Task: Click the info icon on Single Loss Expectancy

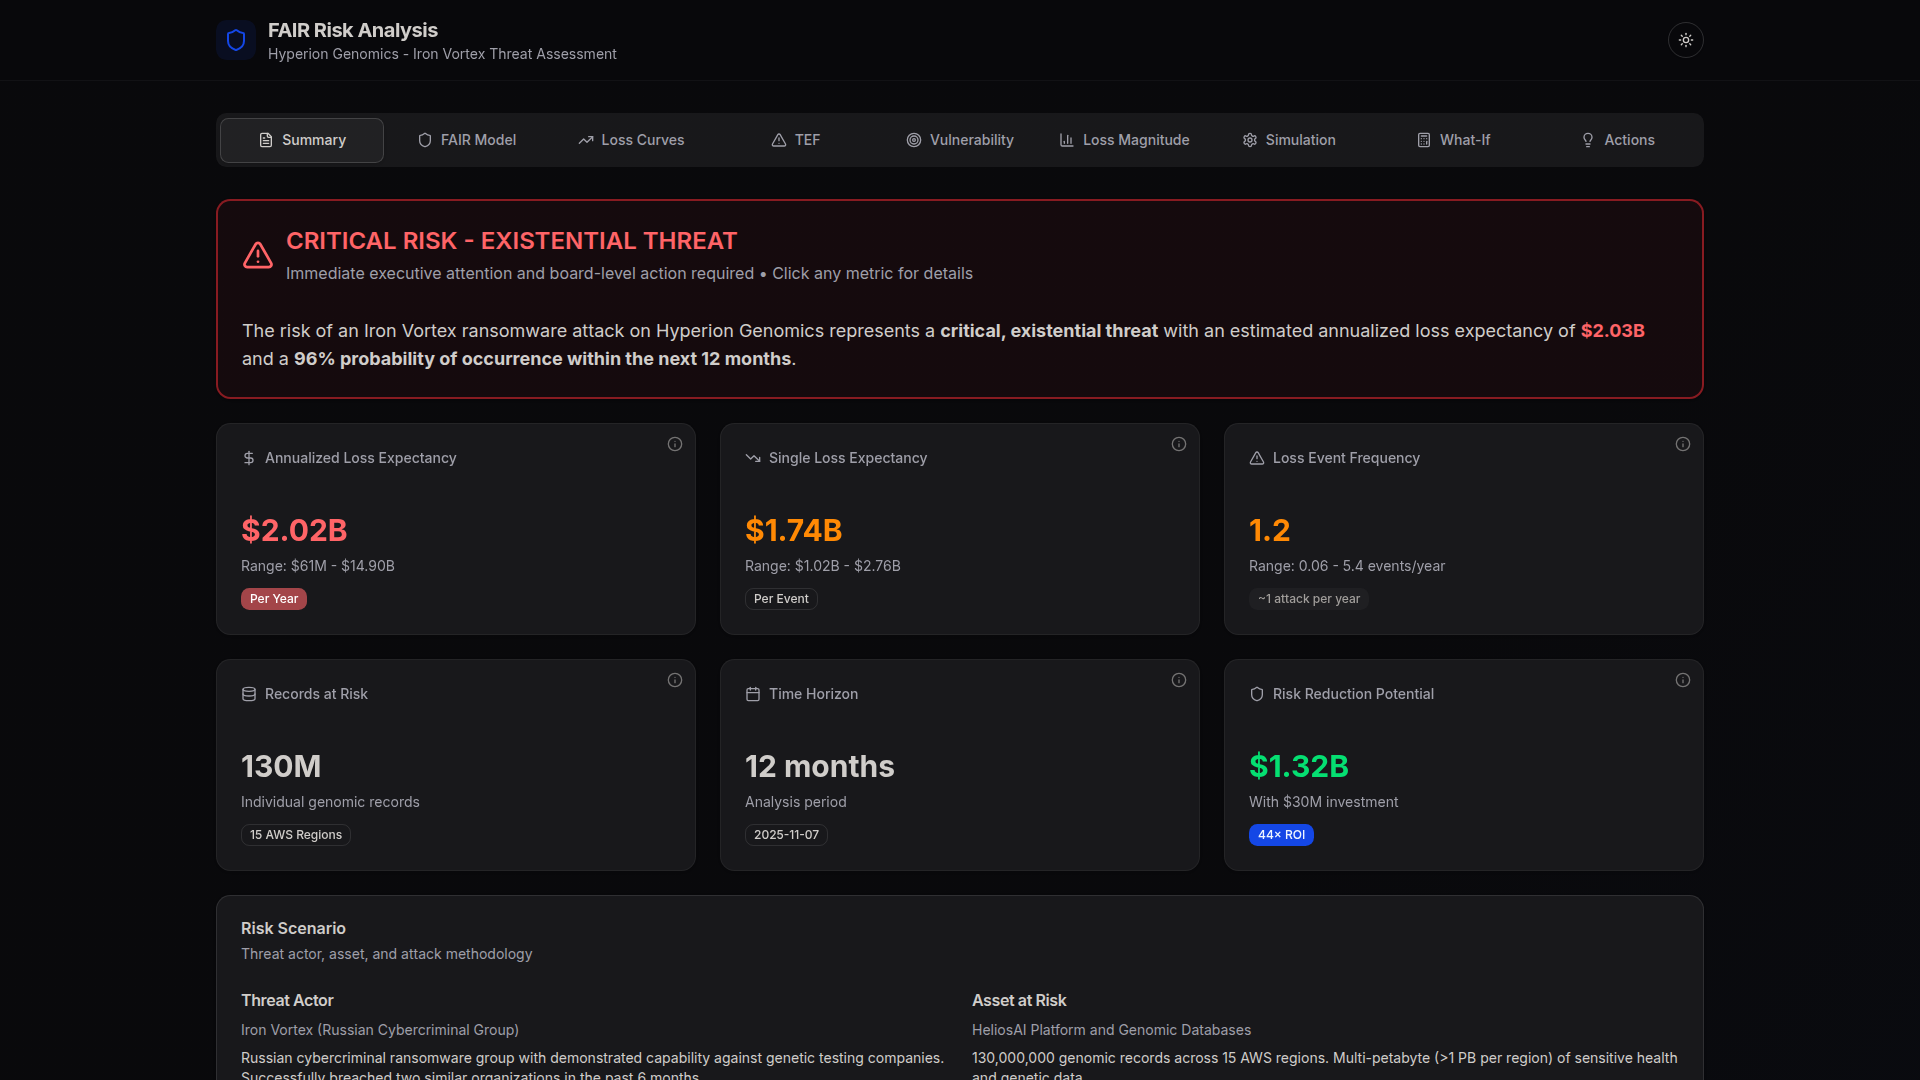Action: pyautogui.click(x=1178, y=444)
